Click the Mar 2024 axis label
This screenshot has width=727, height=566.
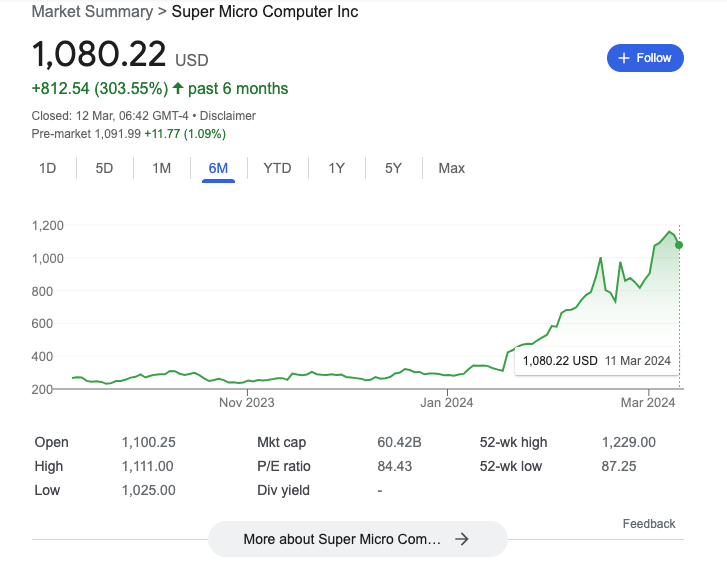click(x=648, y=402)
